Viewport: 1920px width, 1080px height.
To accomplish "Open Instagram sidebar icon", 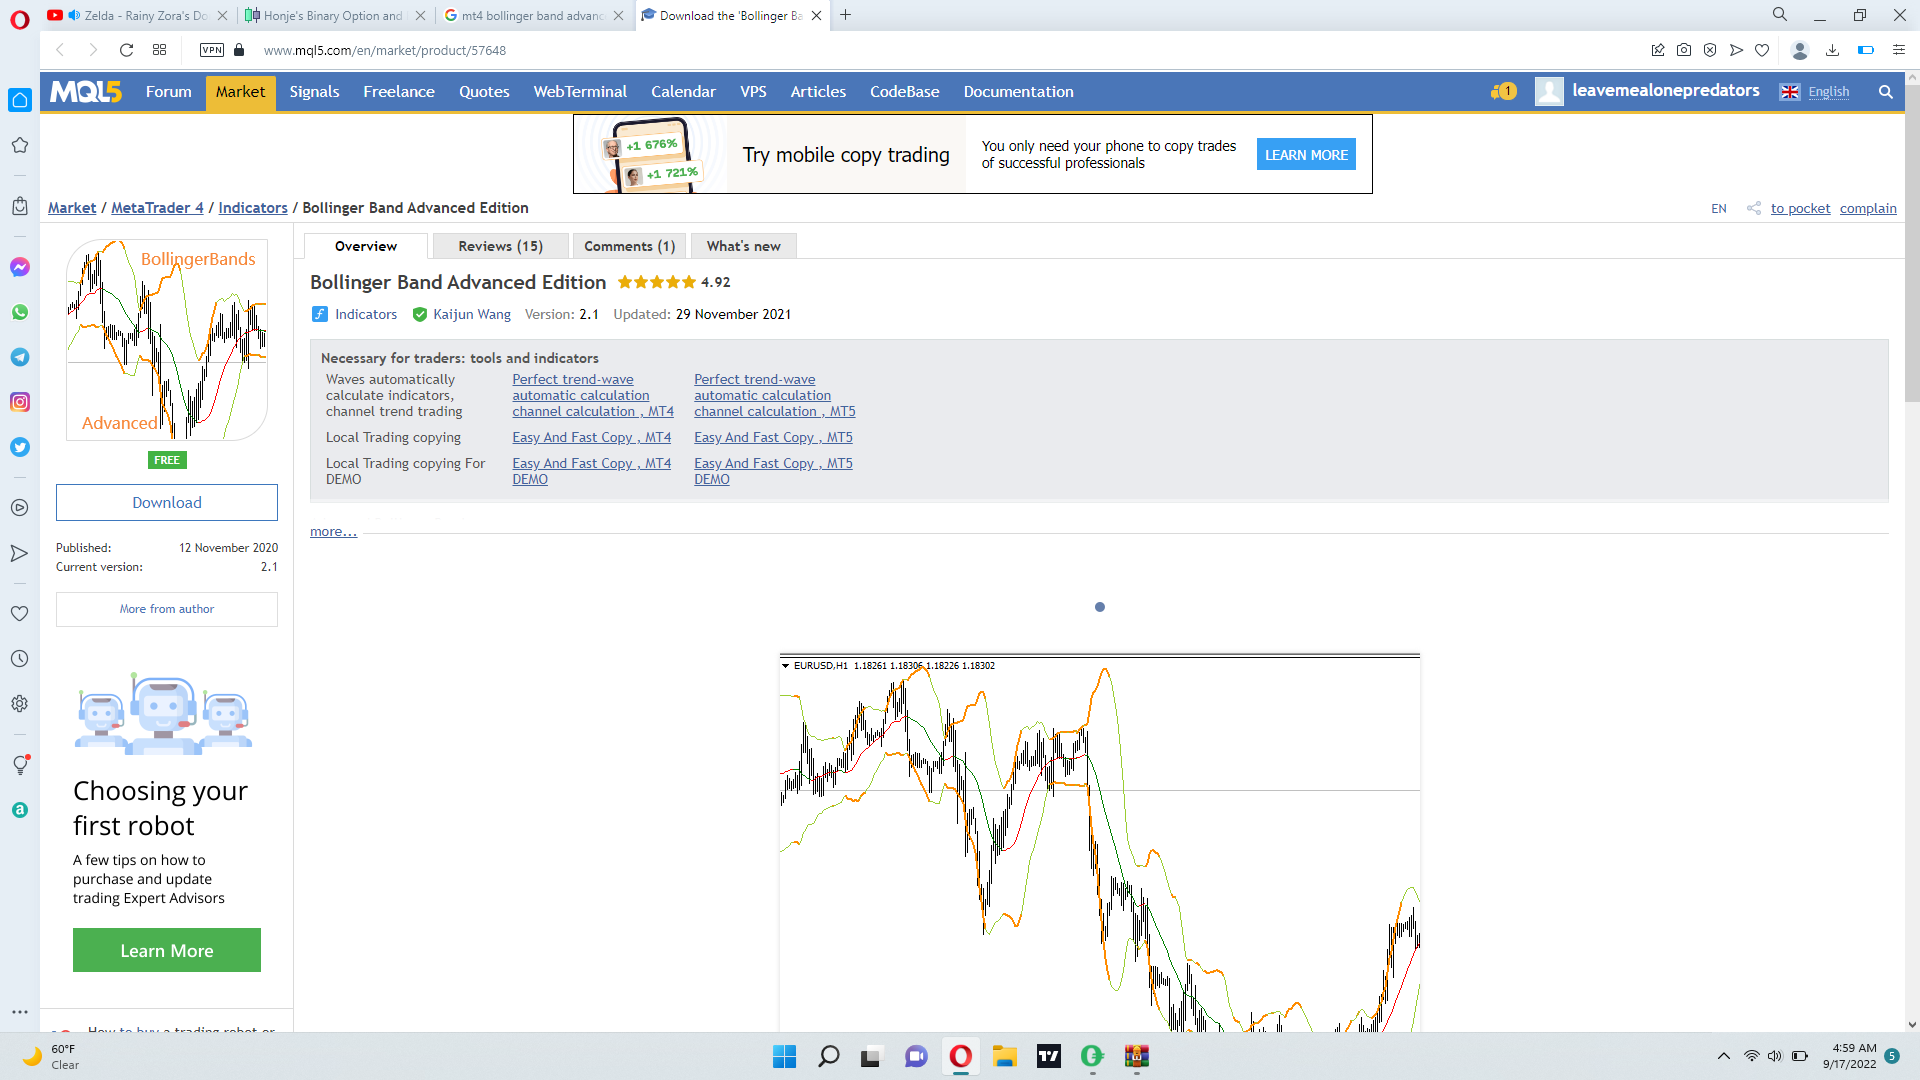I will [19, 402].
